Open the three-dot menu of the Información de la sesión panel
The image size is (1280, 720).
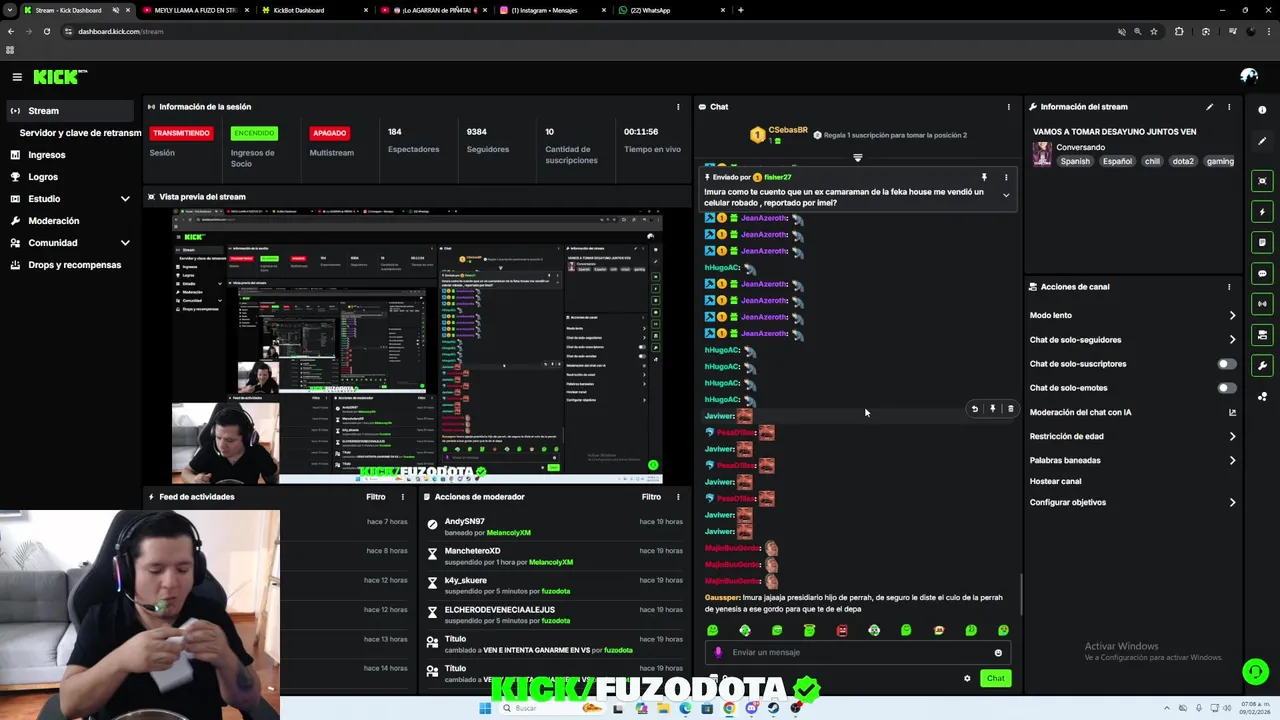point(678,107)
